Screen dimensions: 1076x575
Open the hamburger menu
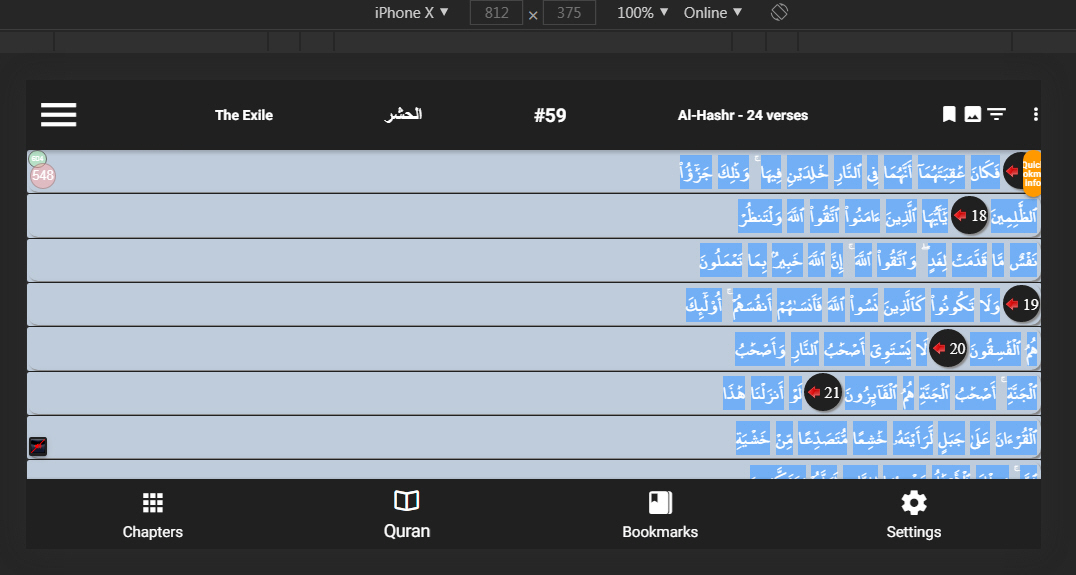pos(59,115)
